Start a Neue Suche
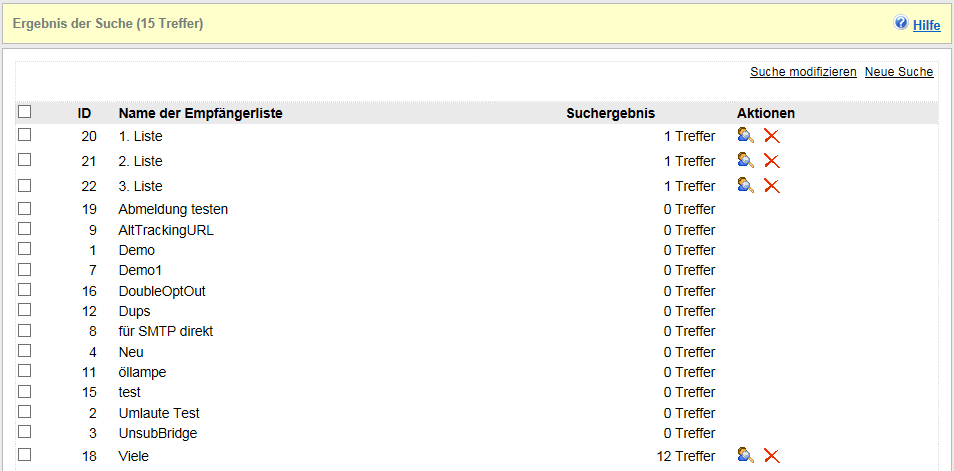Image resolution: width=954 pixels, height=471 pixels. coord(899,72)
